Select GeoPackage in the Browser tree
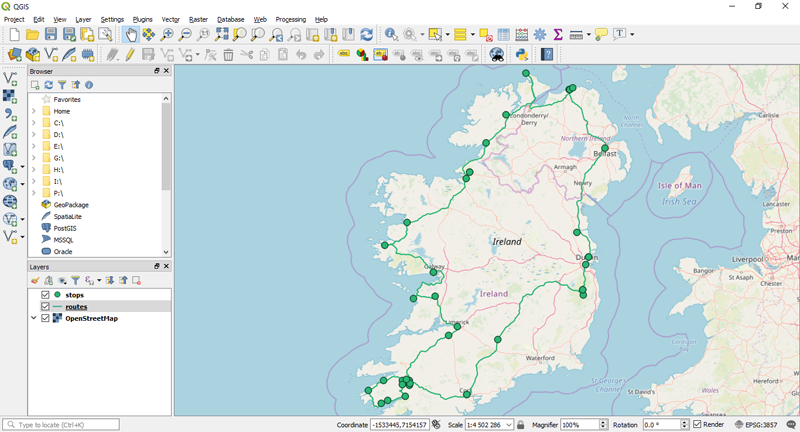The image size is (800, 432). tap(71, 205)
